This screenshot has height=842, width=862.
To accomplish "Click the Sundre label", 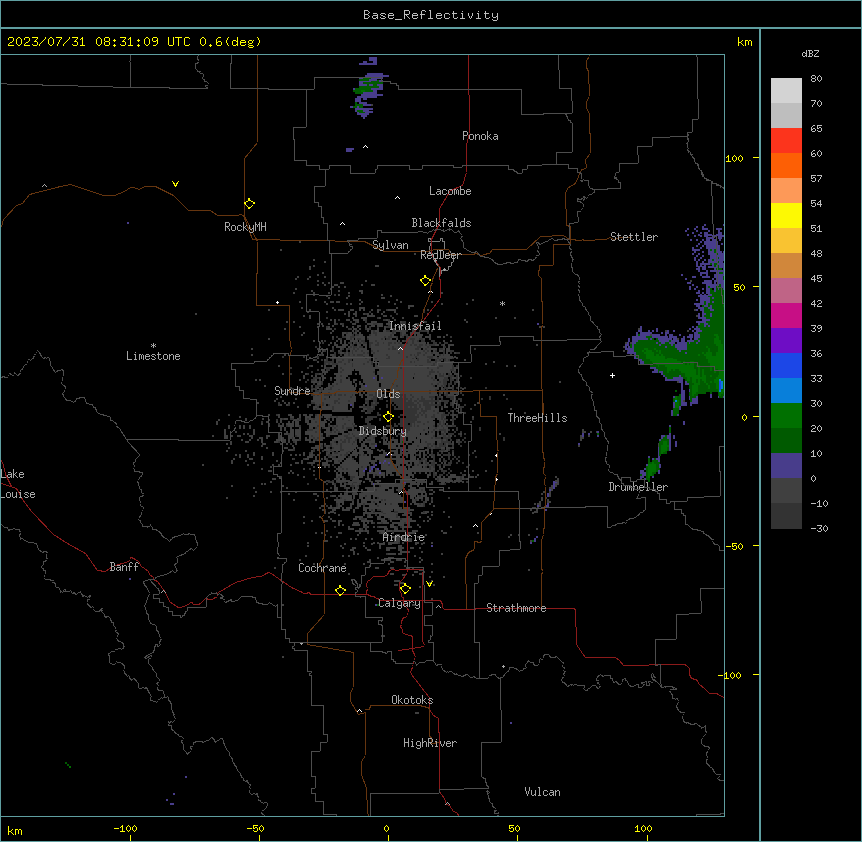I will point(292,391).
